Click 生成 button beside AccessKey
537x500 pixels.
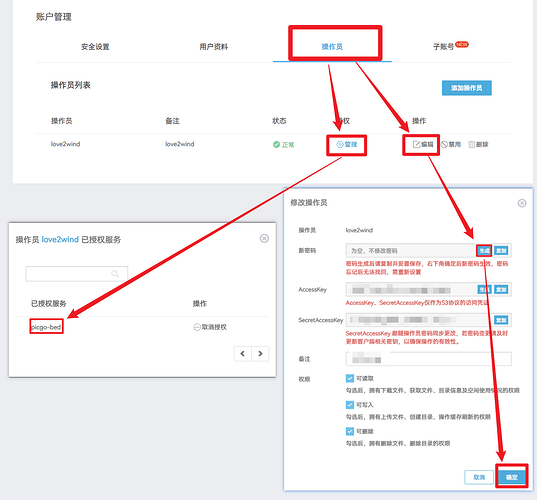[484, 290]
